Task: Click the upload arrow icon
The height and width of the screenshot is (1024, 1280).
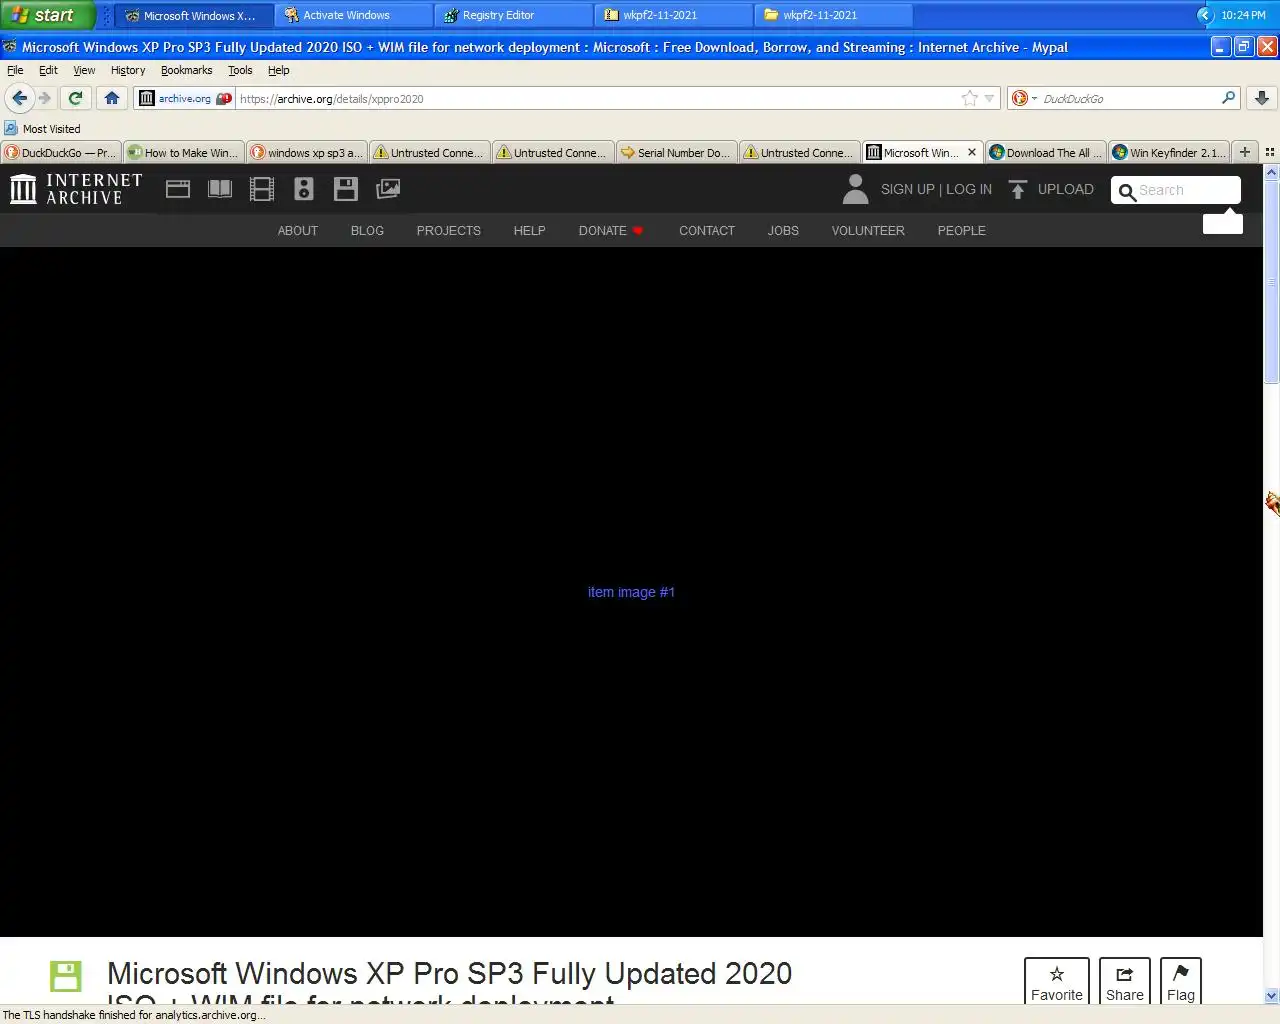Action: 1018,189
